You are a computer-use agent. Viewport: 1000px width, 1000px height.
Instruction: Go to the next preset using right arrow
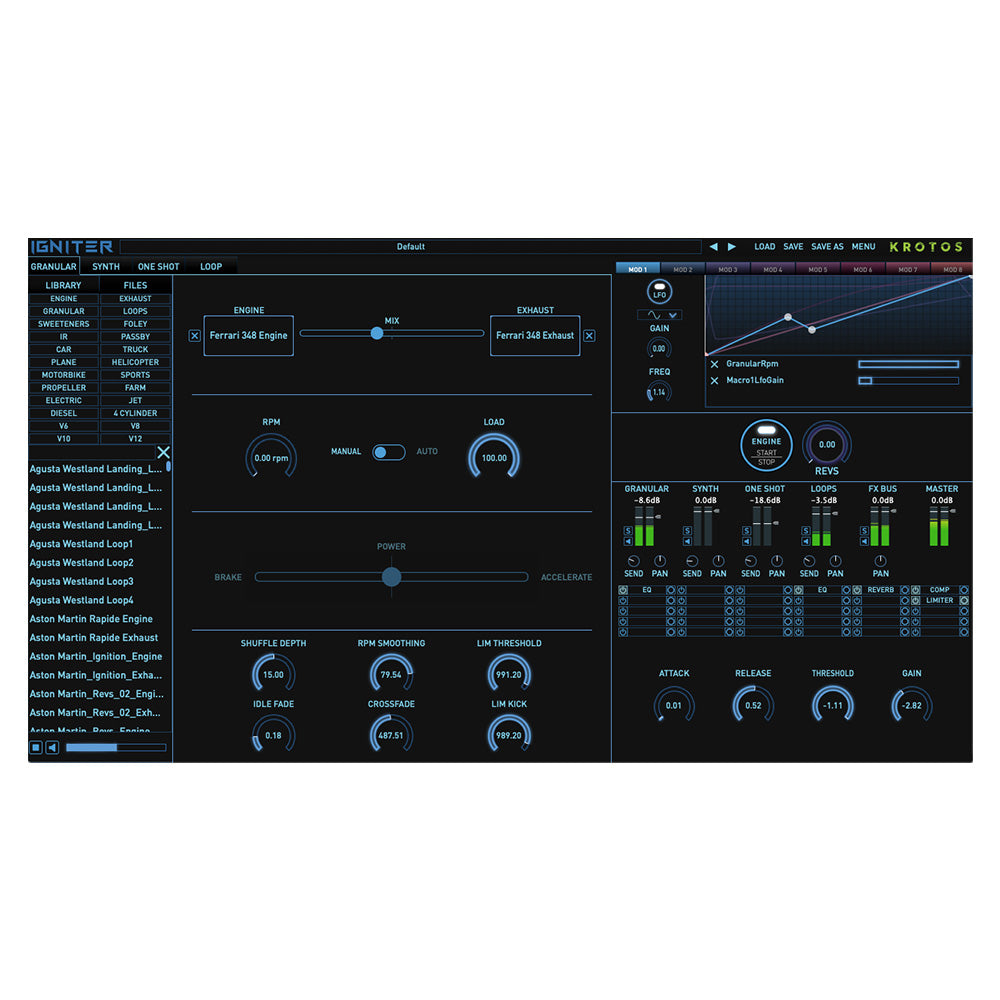pyautogui.click(x=732, y=247)
